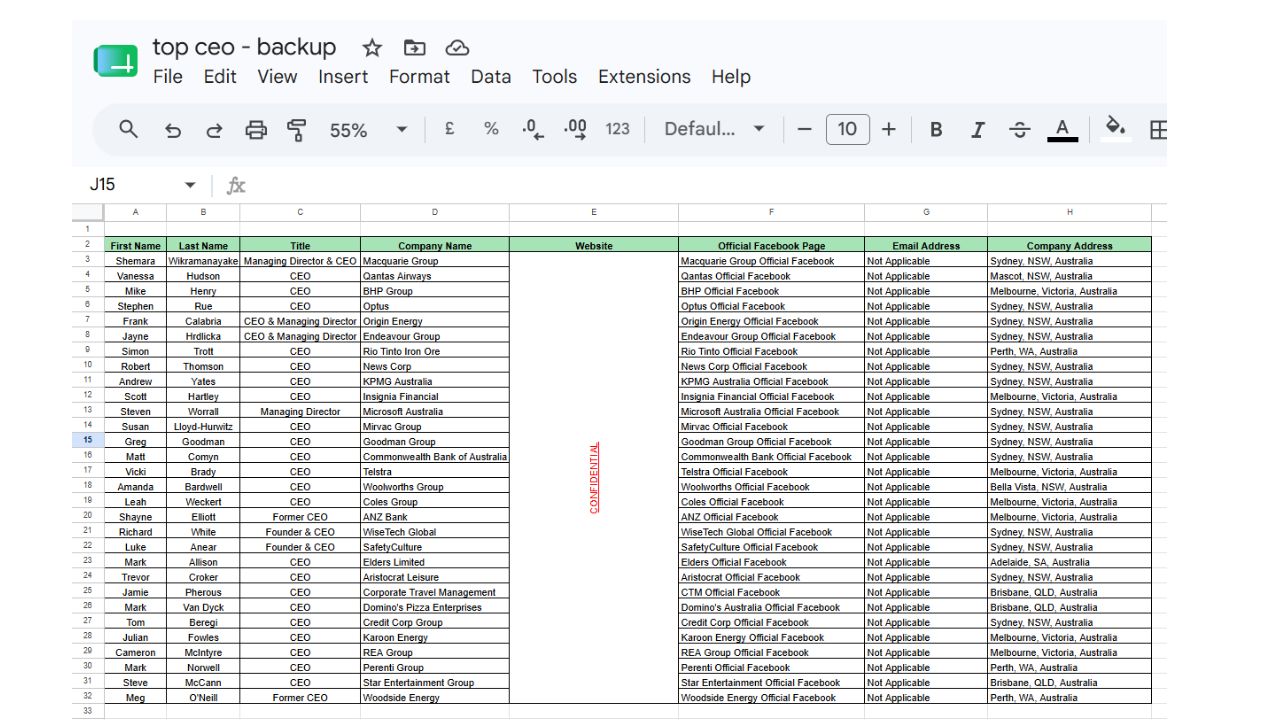Redo the last action
Viewport: 1280px width, 720px height.
[214, 130]
